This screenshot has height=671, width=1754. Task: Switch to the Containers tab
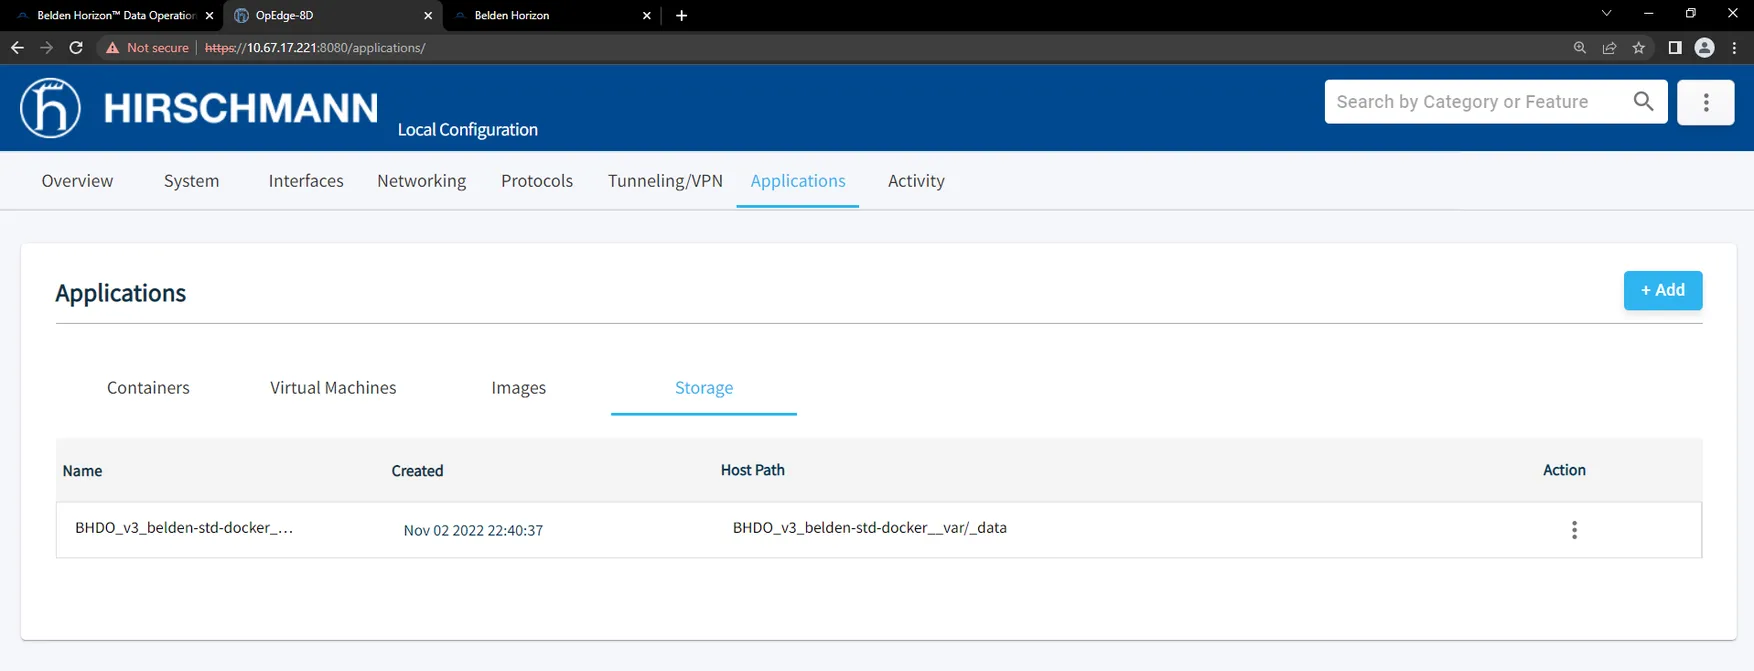148,388
